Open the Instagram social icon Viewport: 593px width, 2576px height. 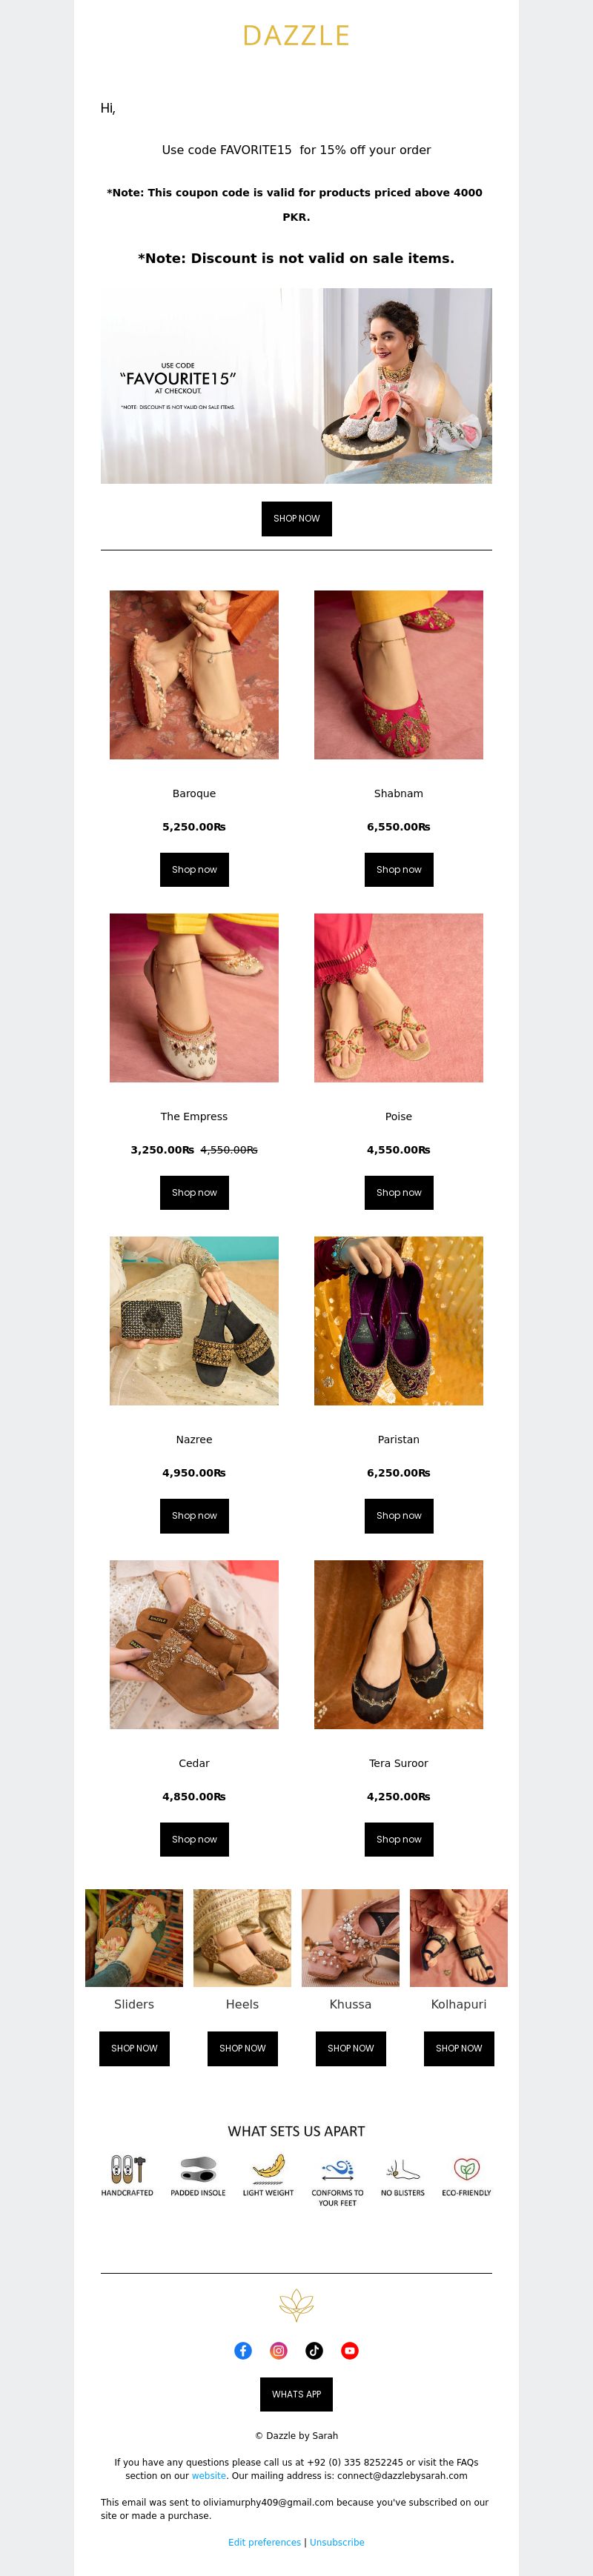point(279,2350)
